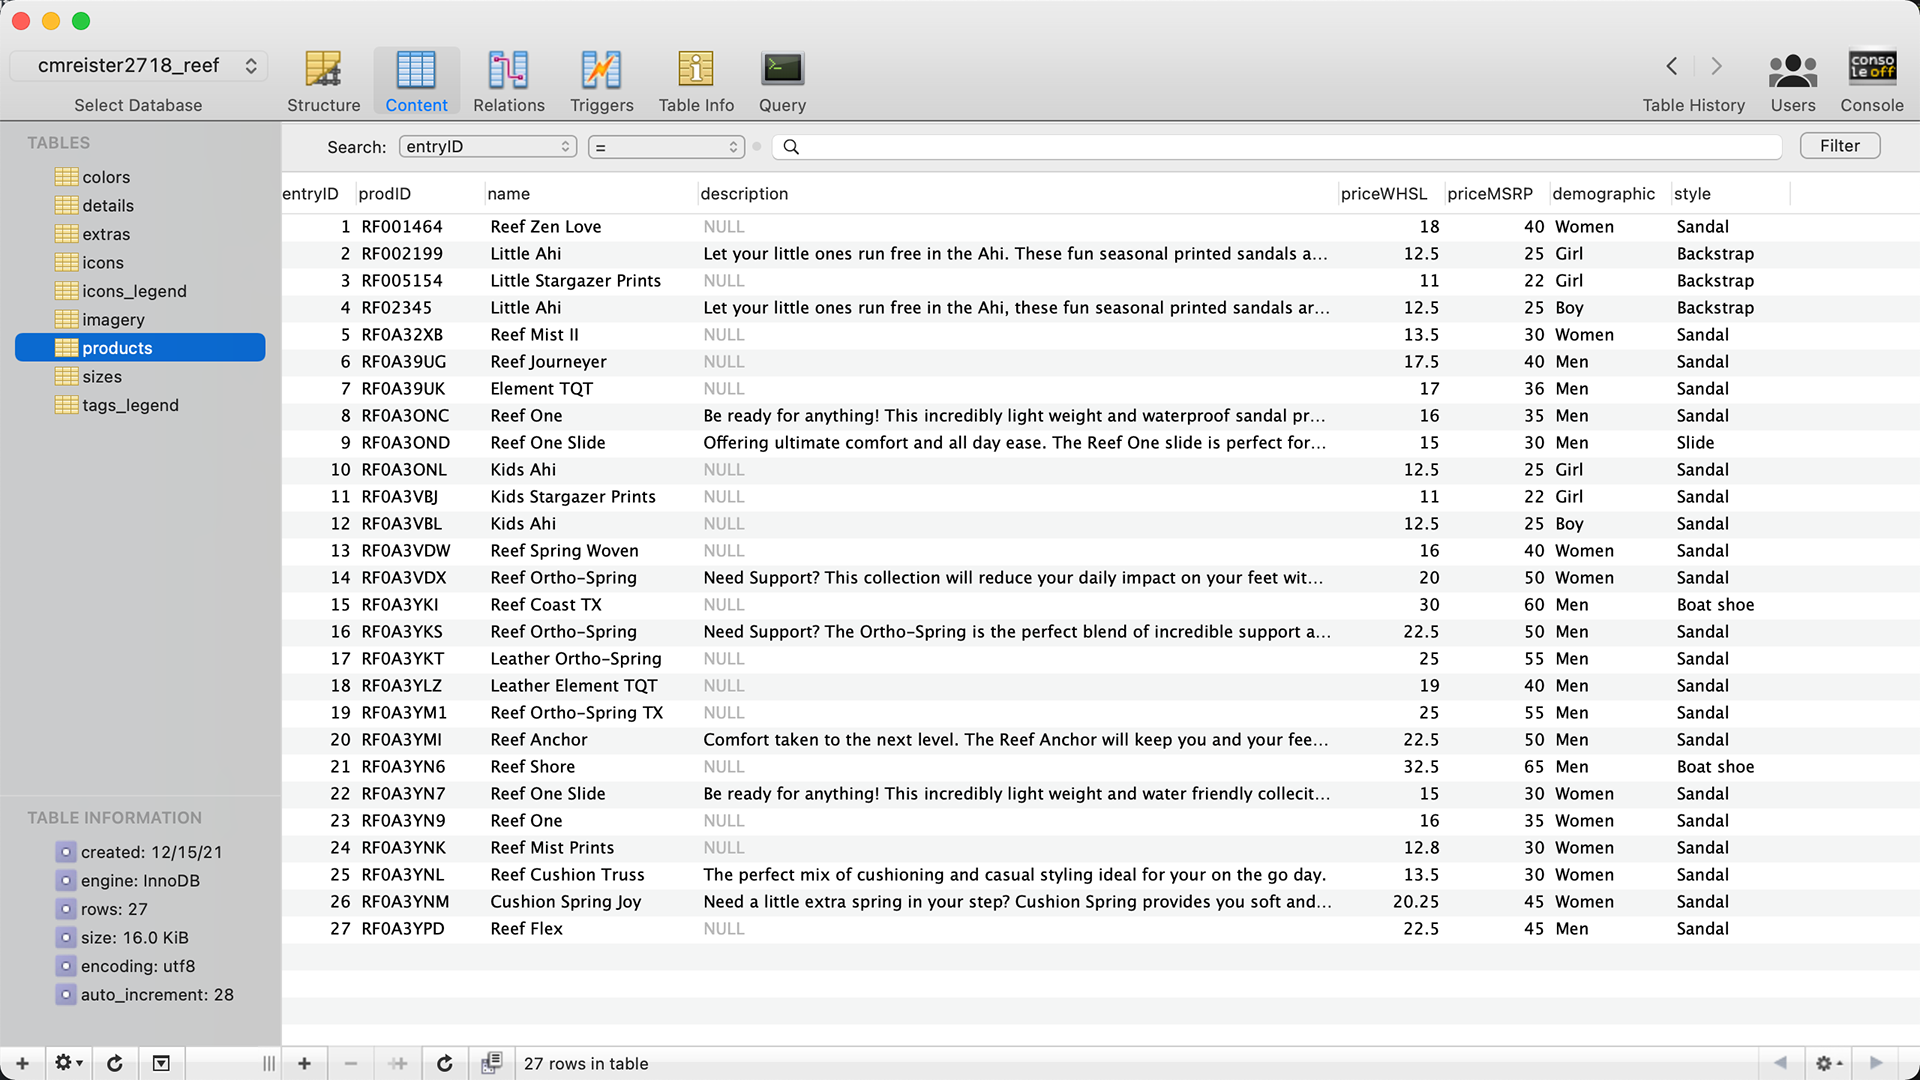
Task: Sort by the name column header
Action: point(591,194)
